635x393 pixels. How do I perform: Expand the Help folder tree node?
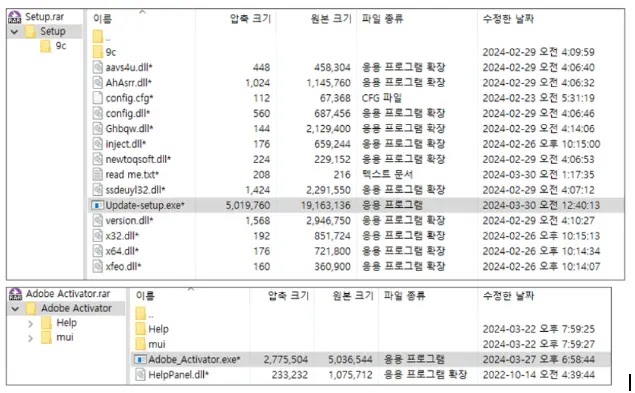[x=30, y=324]
